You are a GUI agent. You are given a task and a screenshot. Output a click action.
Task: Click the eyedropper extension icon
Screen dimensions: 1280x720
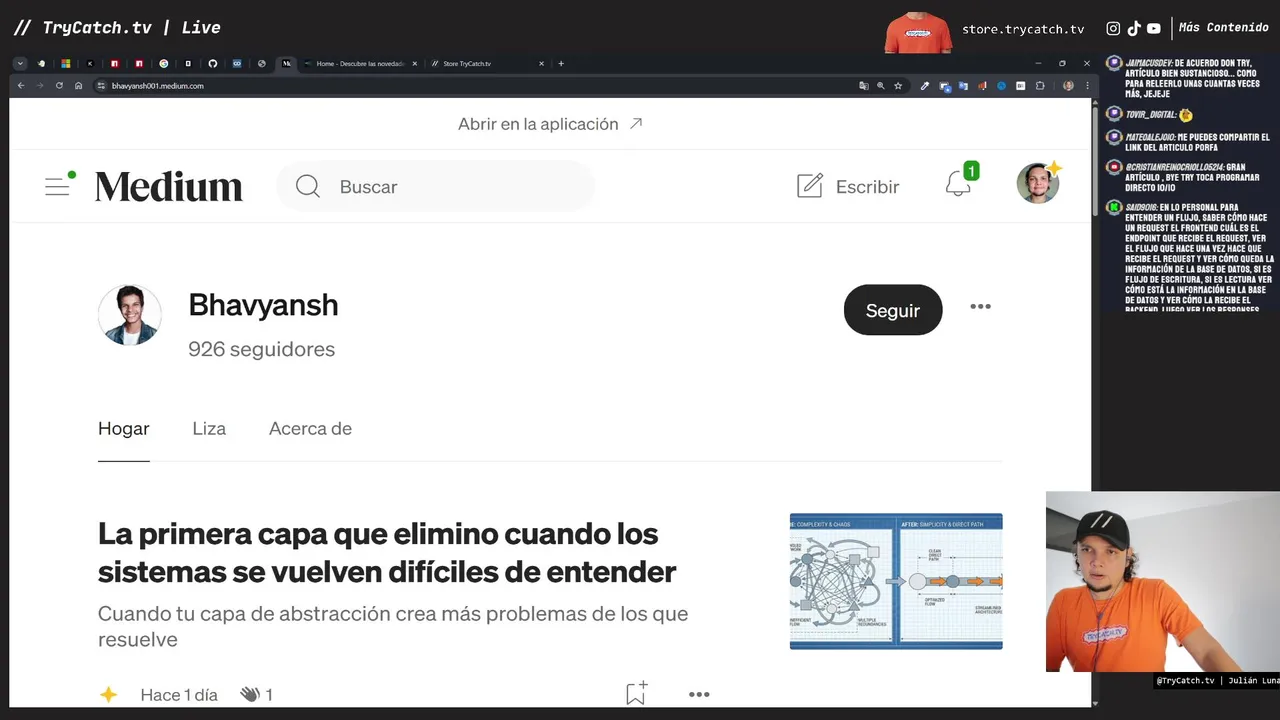tap(925, 86)
